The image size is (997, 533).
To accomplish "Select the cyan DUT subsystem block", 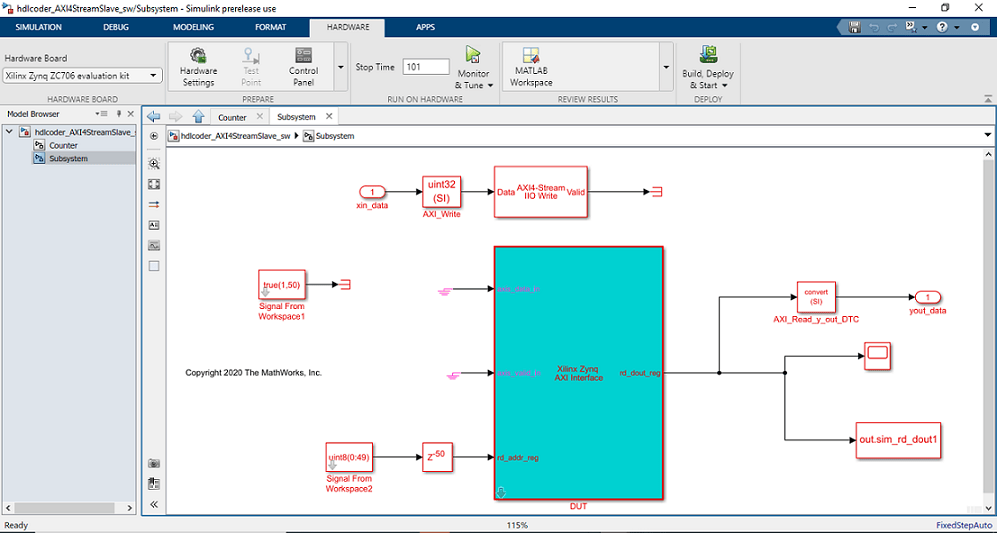I will [579, 373].
